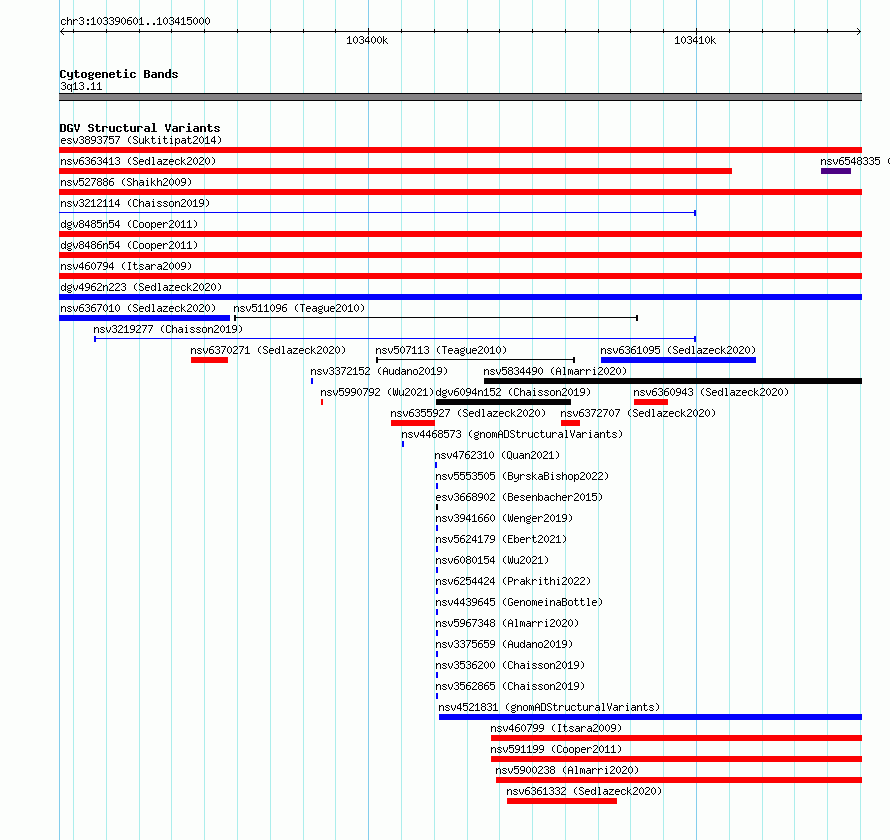
Task: Open nsv5900238 (Almarri2020) variant
Action: 567,770
